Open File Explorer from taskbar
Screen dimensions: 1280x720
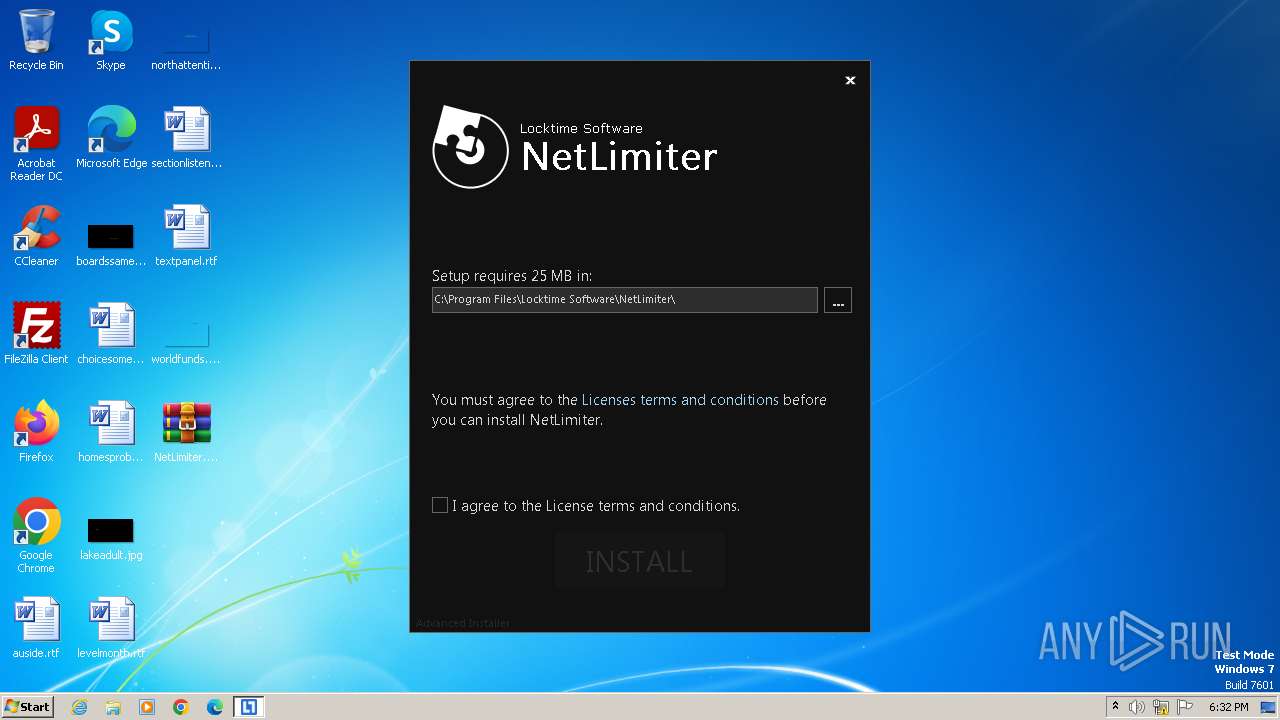[113, 707]
